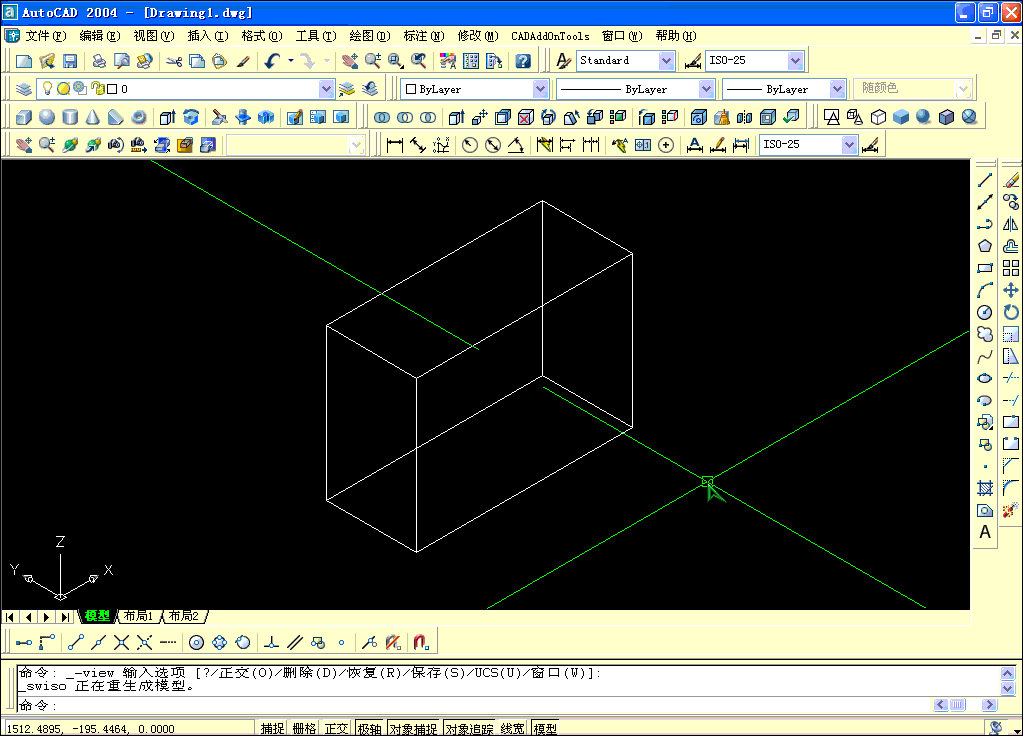1023x736 pixels.
Task: Click the Help question mark icon
Action: 523,61
